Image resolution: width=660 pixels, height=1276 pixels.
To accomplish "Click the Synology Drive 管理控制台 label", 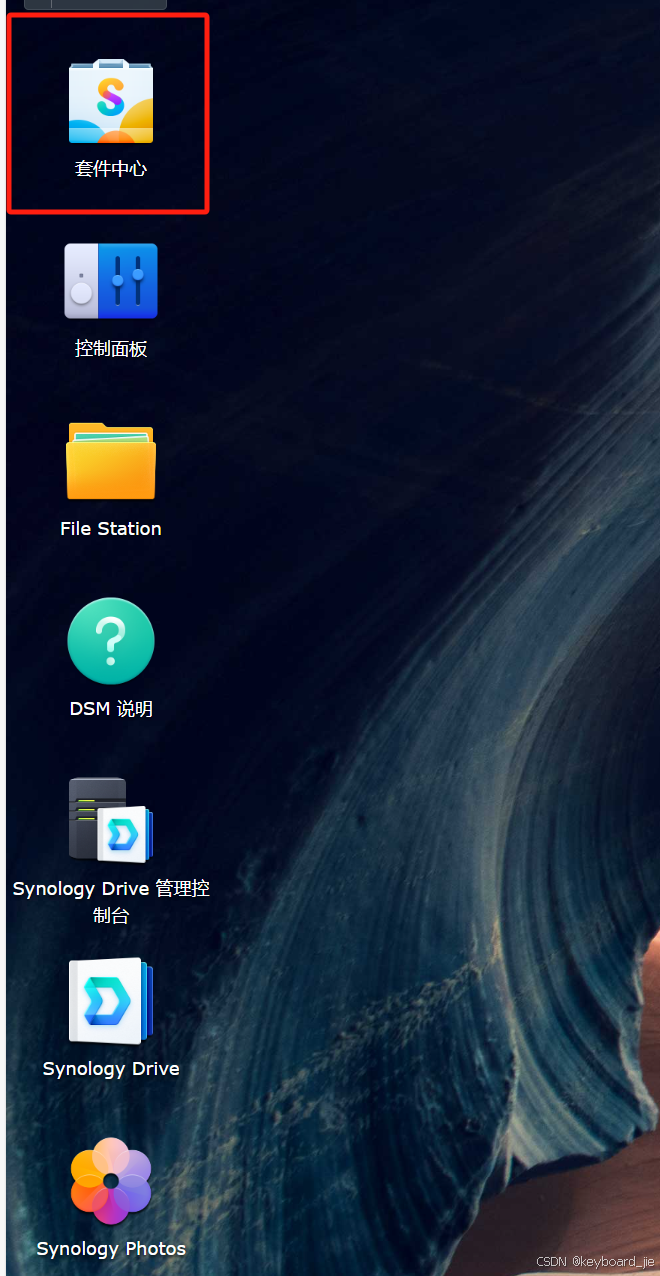I will (111, 902).
